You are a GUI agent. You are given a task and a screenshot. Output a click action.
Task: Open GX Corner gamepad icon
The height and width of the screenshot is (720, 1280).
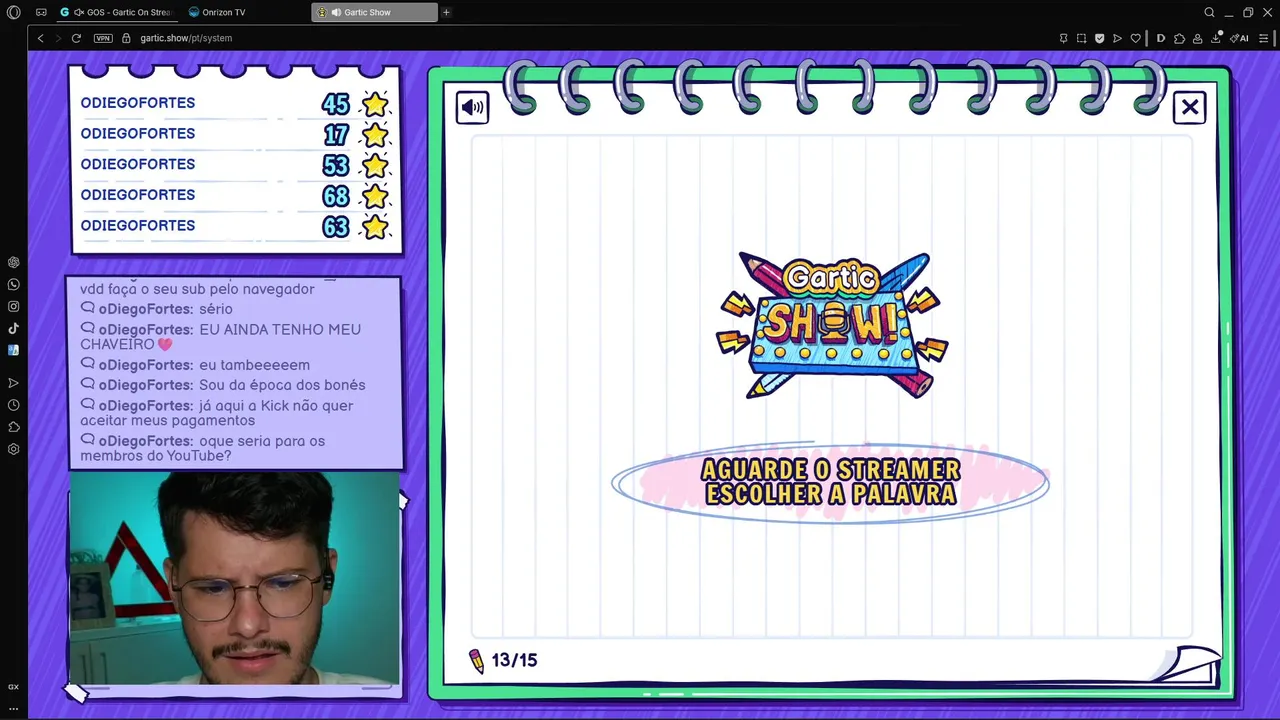[x=41, y=12]
